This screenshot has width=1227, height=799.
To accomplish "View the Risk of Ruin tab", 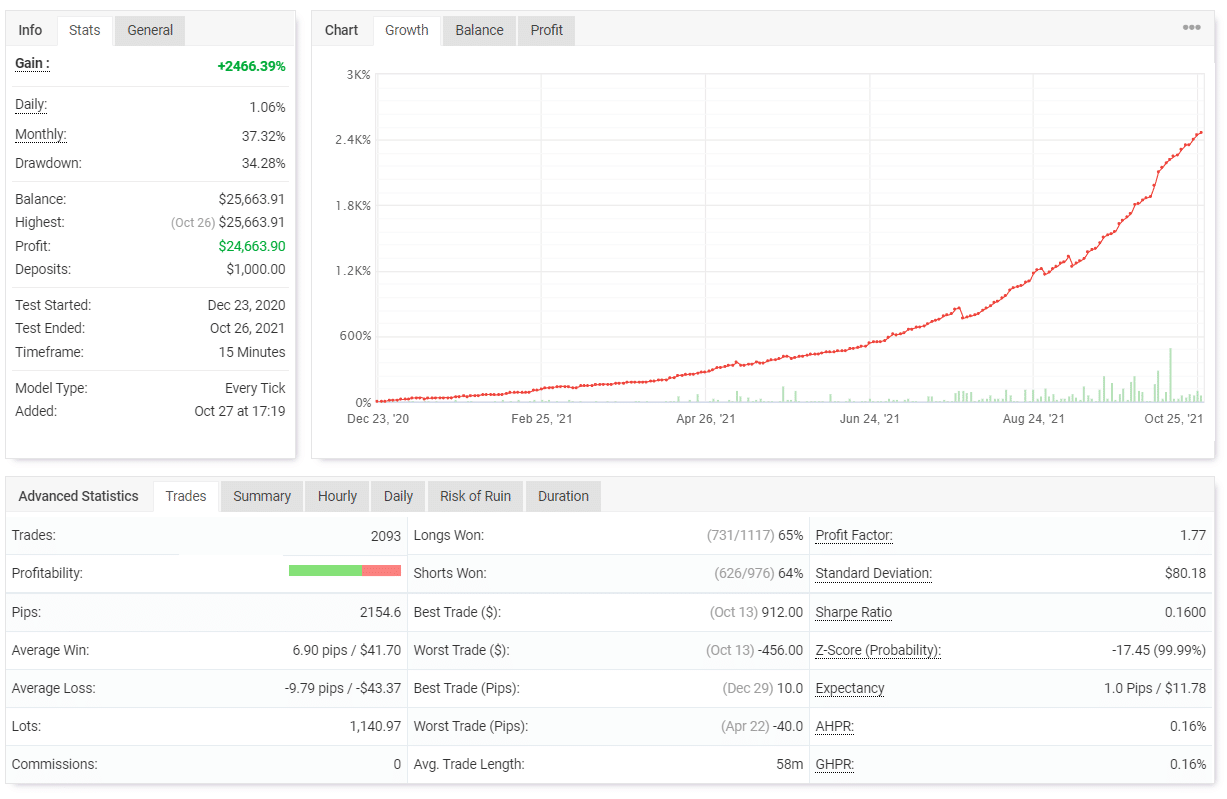I will 475,496.
